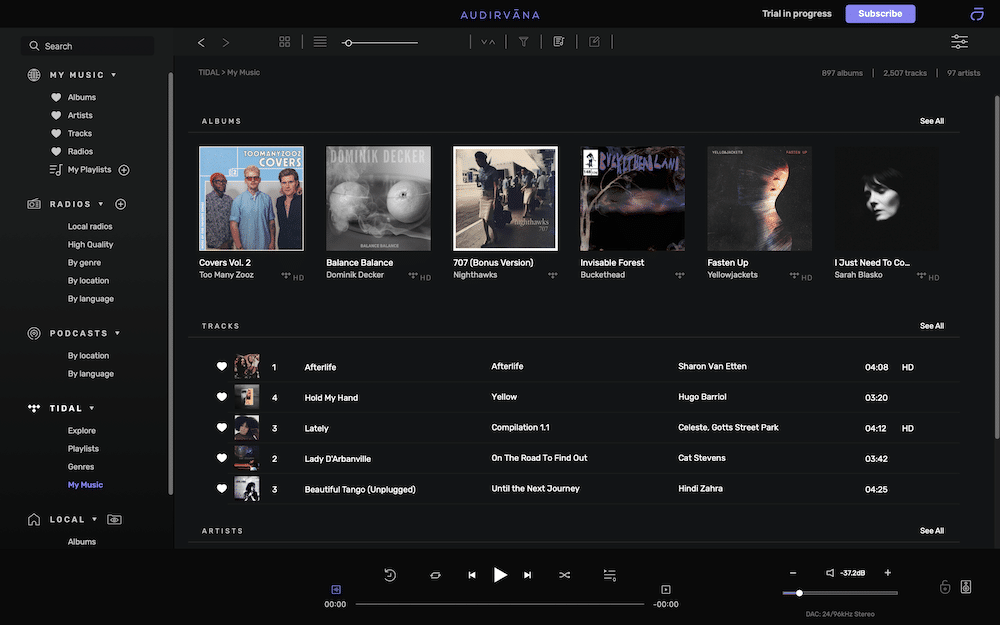Adjust the thumbnail size slider
The height and width of the screenshot is (625, 1000).
coord(380,43)
